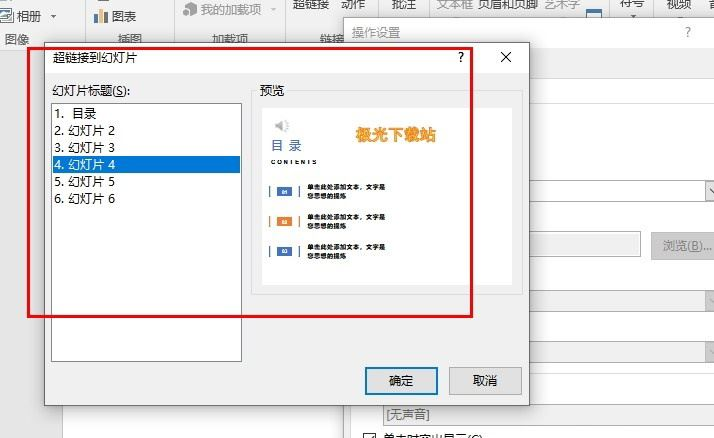Screen dimensions: 714x438
Task: Click the speaker icon in preview
Action: (281, 125)
